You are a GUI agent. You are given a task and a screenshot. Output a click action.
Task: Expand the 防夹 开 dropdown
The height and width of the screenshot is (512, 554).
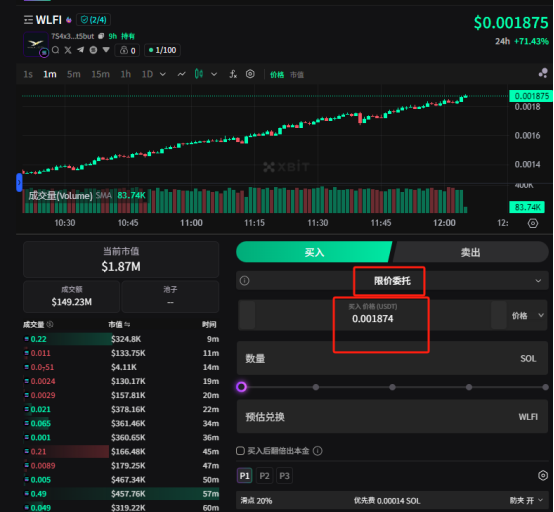pos(526,500)
